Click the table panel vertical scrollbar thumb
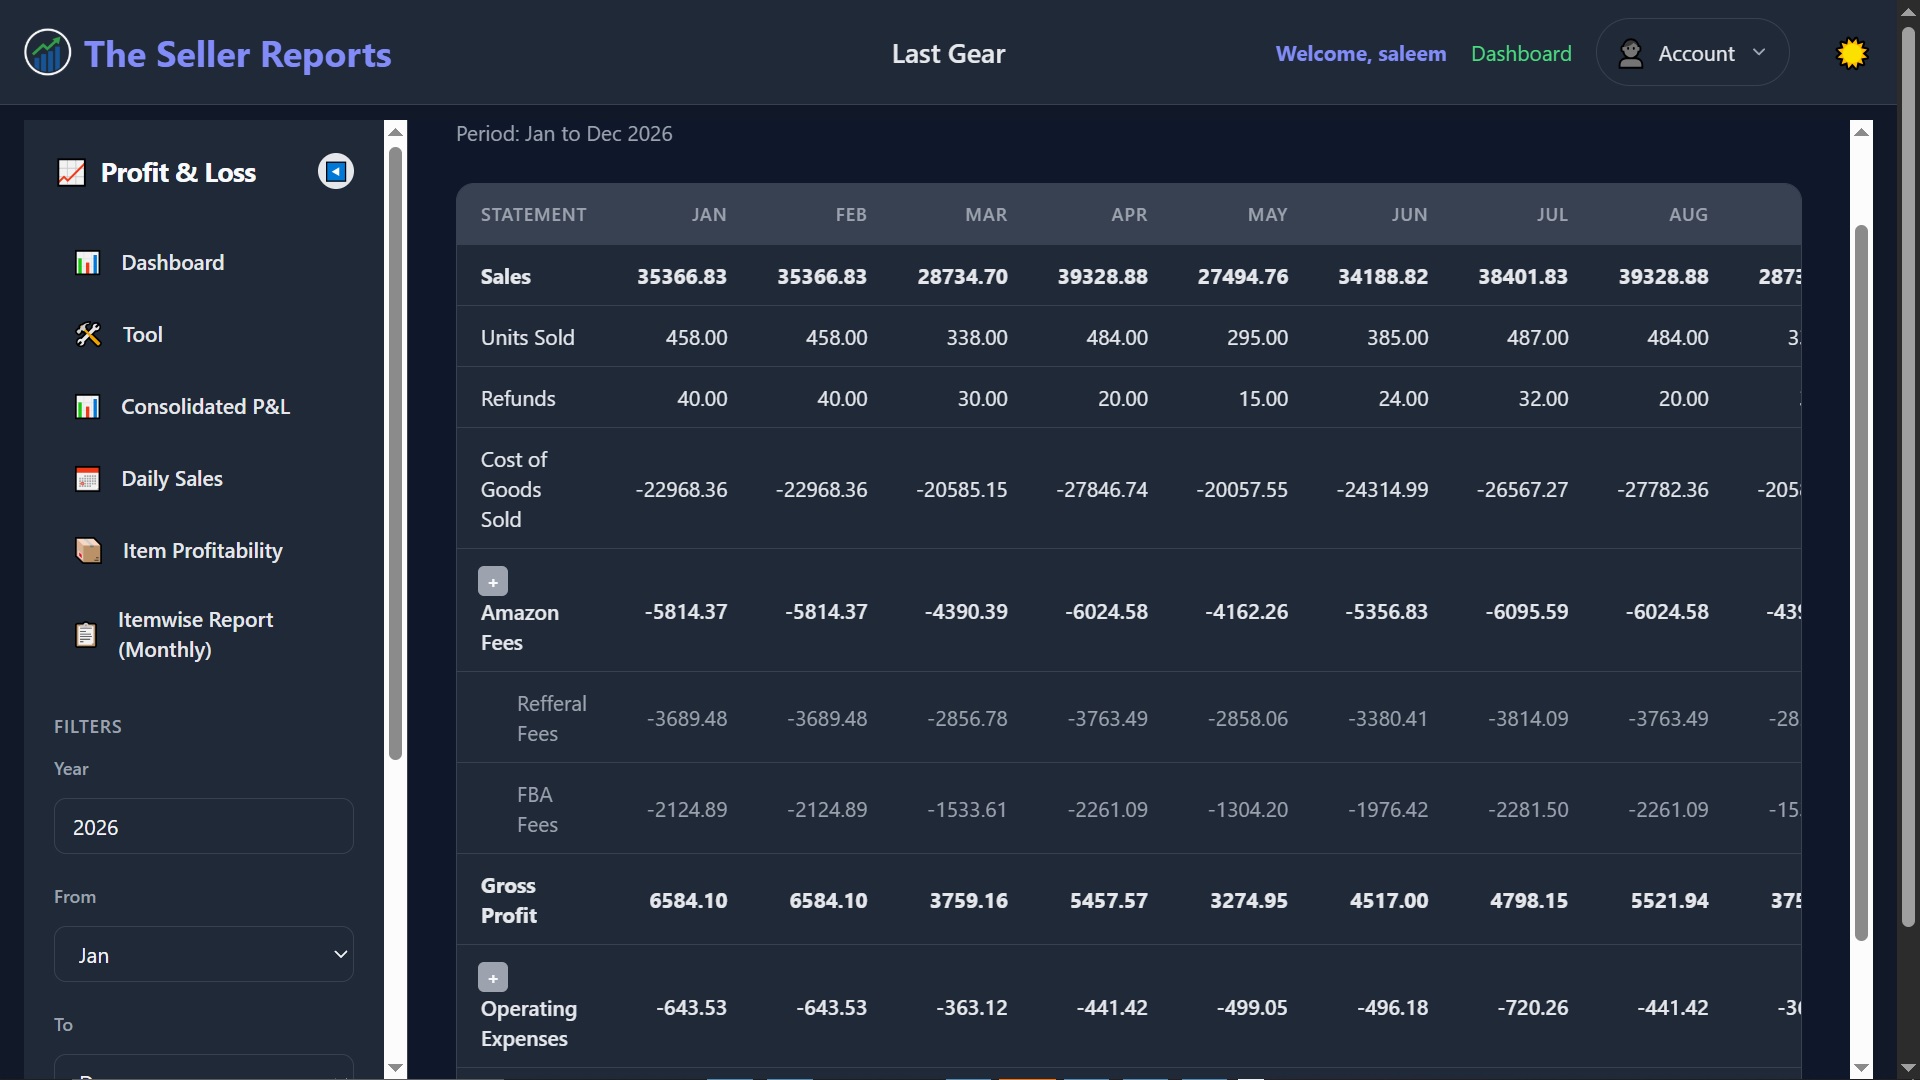1920x1080 pixels. pyautogui.click(x=1861, y=582)
